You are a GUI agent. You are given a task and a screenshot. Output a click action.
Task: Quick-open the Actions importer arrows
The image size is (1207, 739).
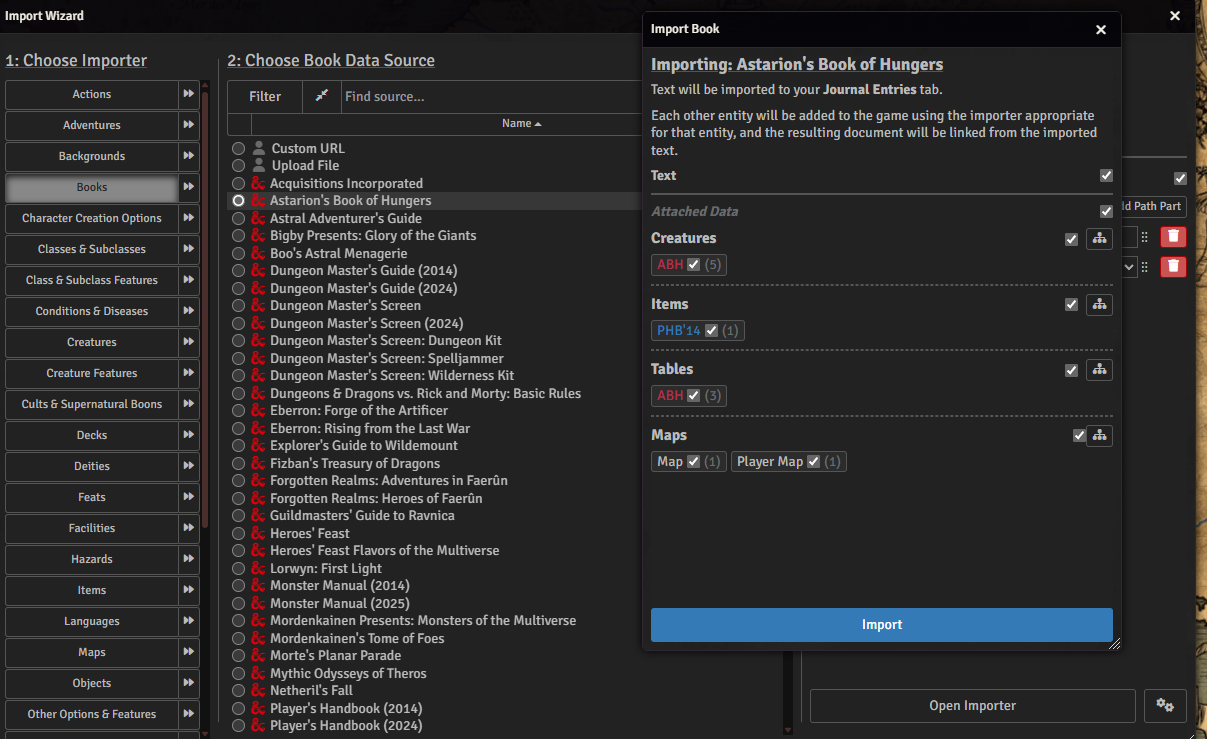(188, 94)
